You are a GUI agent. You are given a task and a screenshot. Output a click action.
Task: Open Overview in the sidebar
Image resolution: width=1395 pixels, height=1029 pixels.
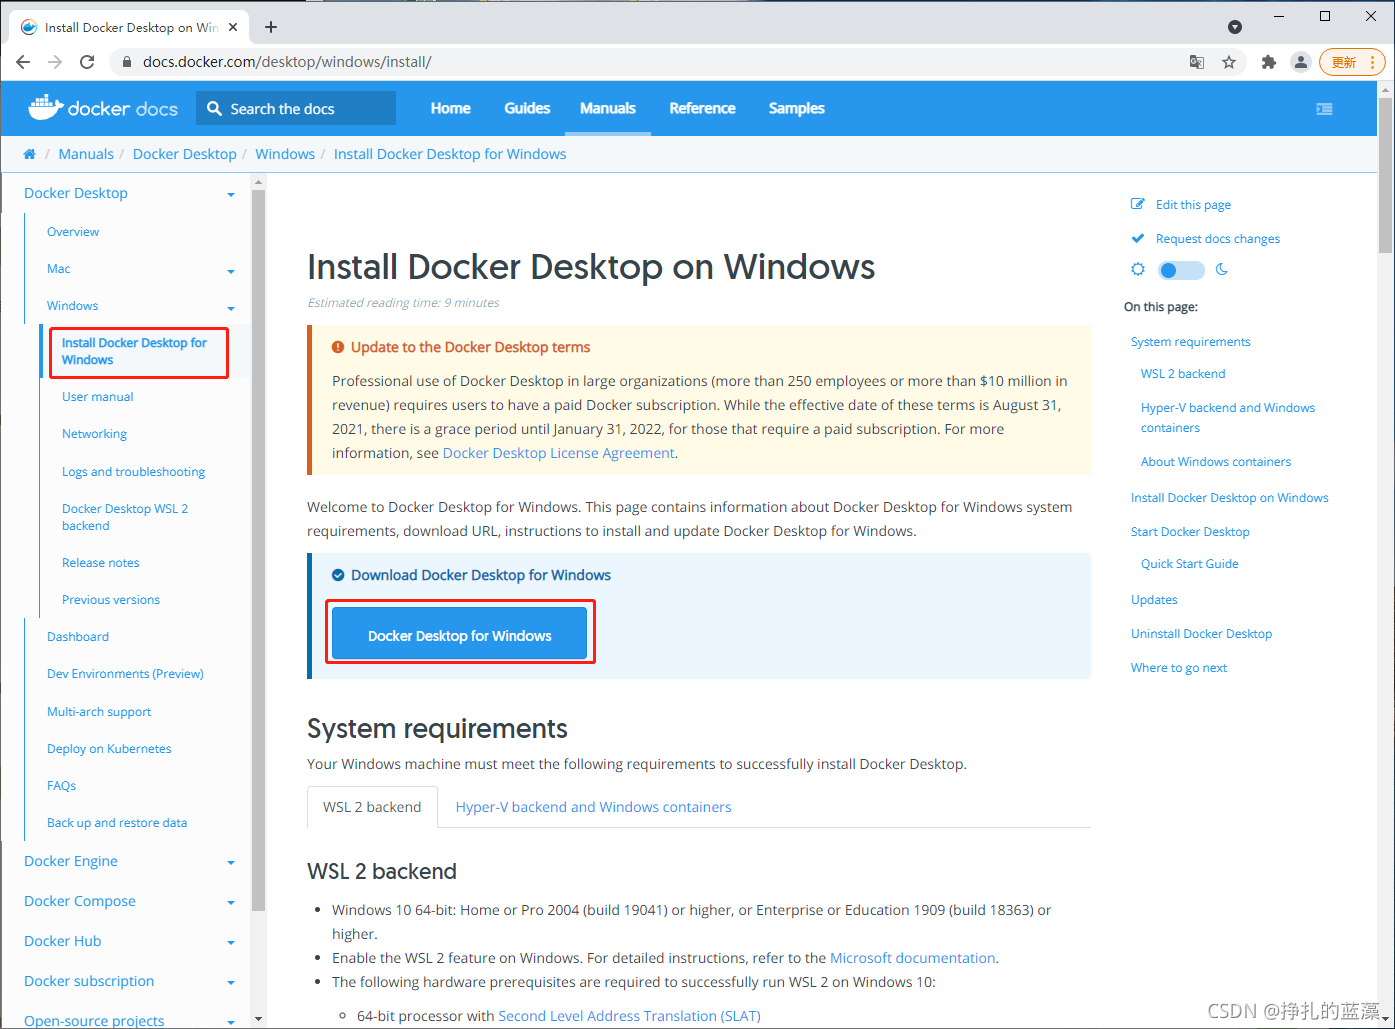(73, 232)
